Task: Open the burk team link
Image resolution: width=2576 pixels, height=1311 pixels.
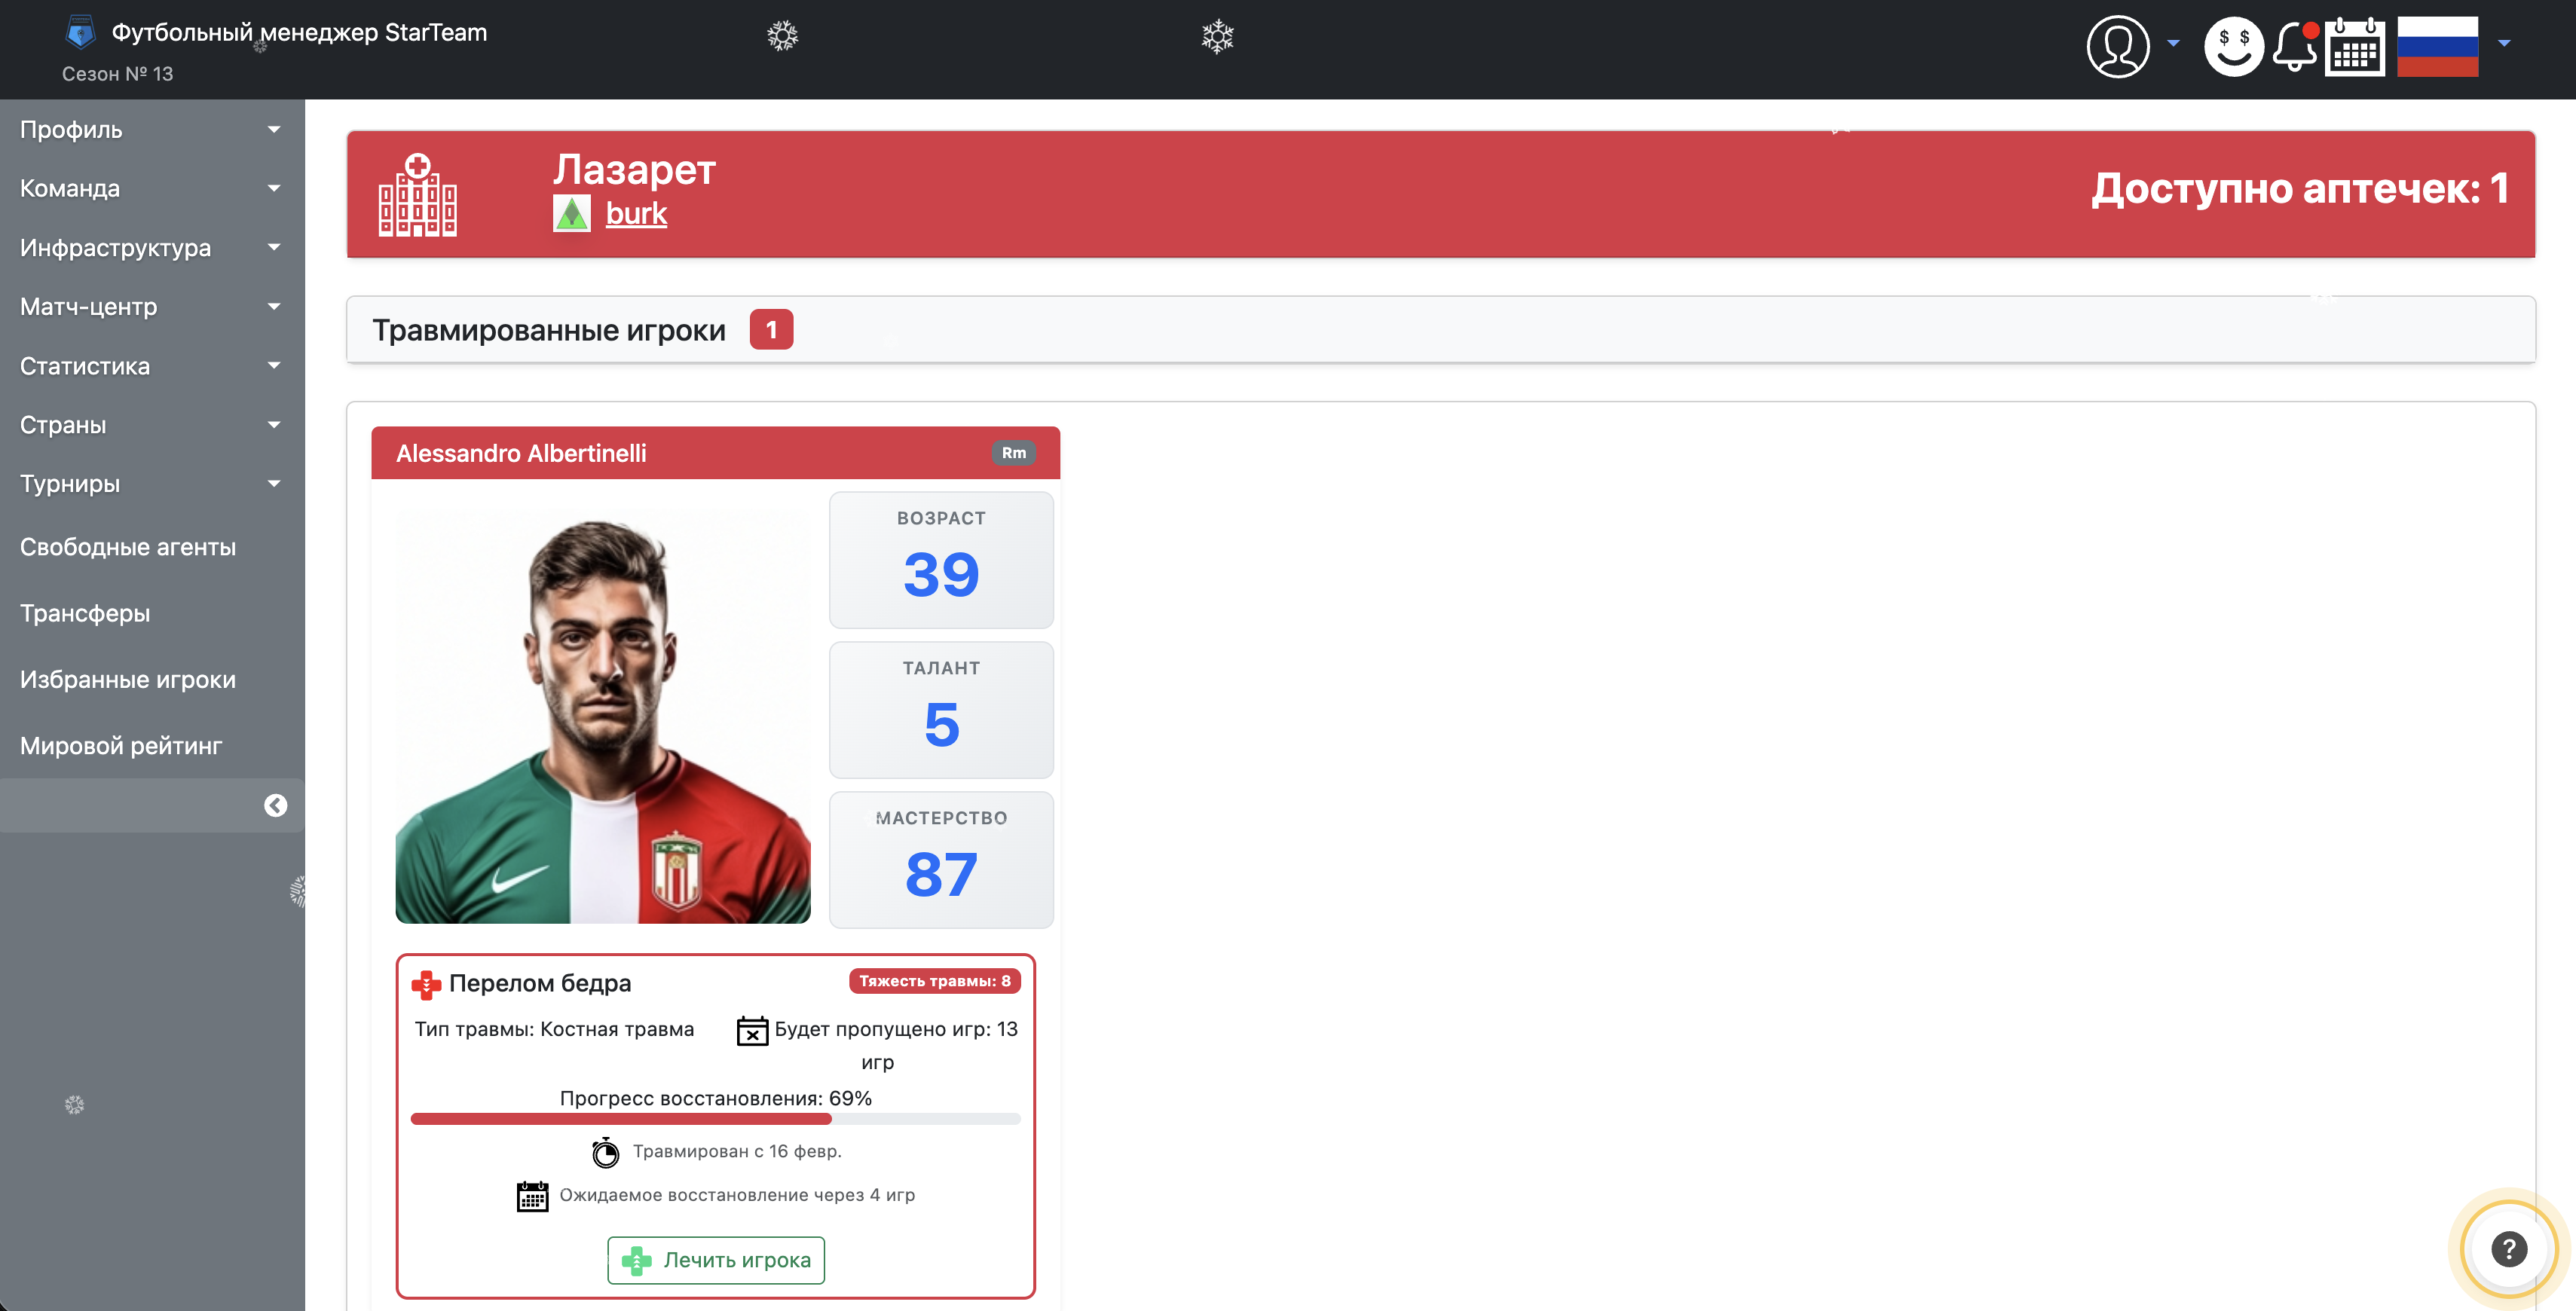Action: coord(636,213)
